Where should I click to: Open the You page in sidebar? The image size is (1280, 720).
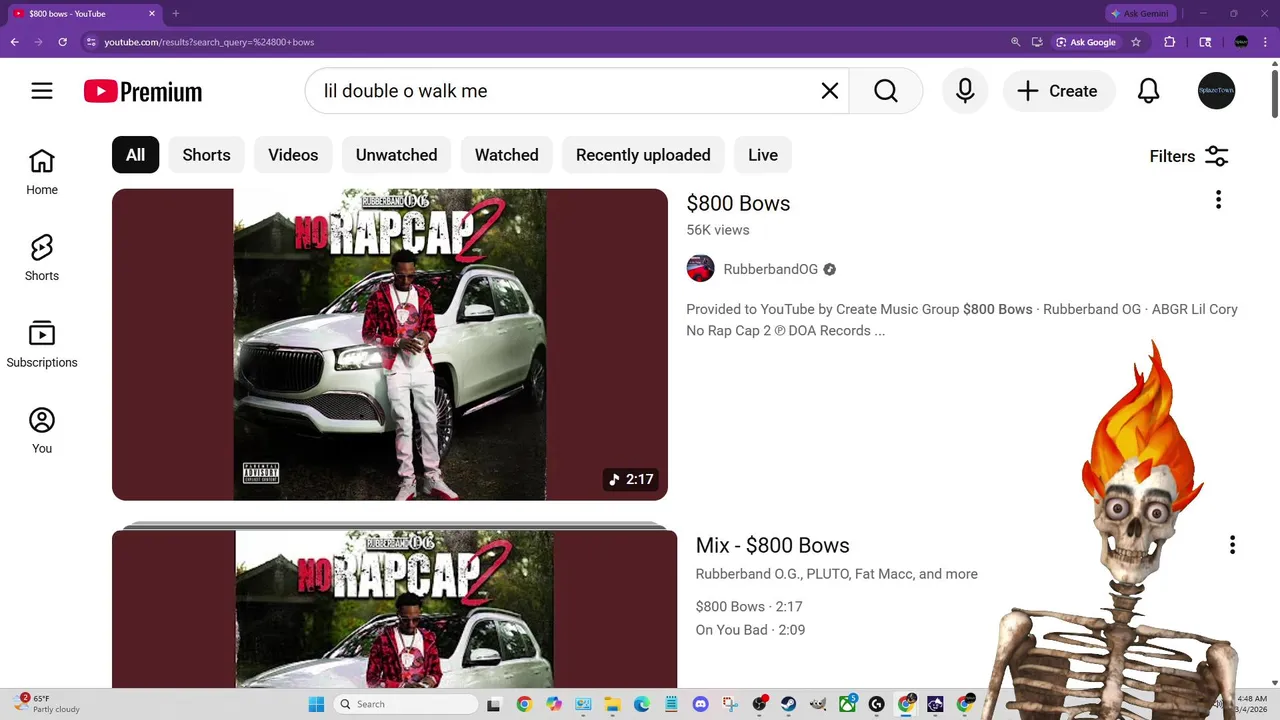pos(42,431)
